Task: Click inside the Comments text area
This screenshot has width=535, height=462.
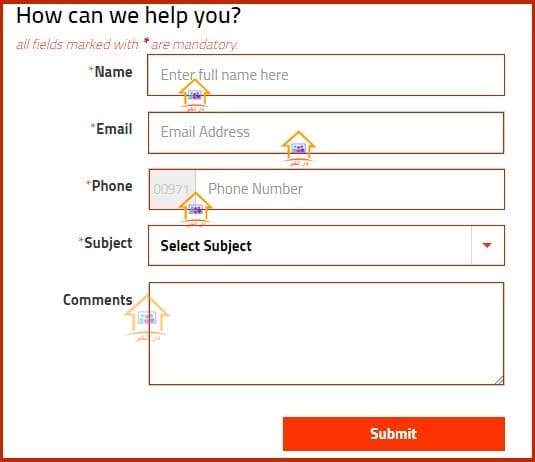Action: click(326, 333)
